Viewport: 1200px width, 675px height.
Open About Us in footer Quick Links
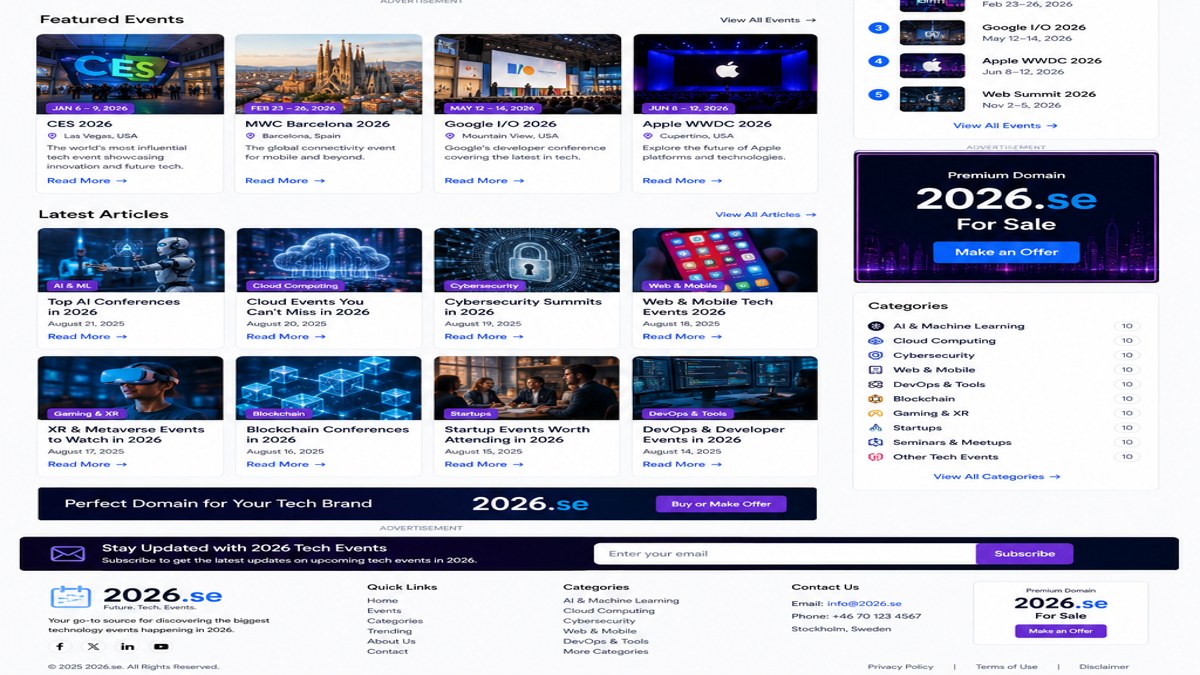(x=391, y=642)
